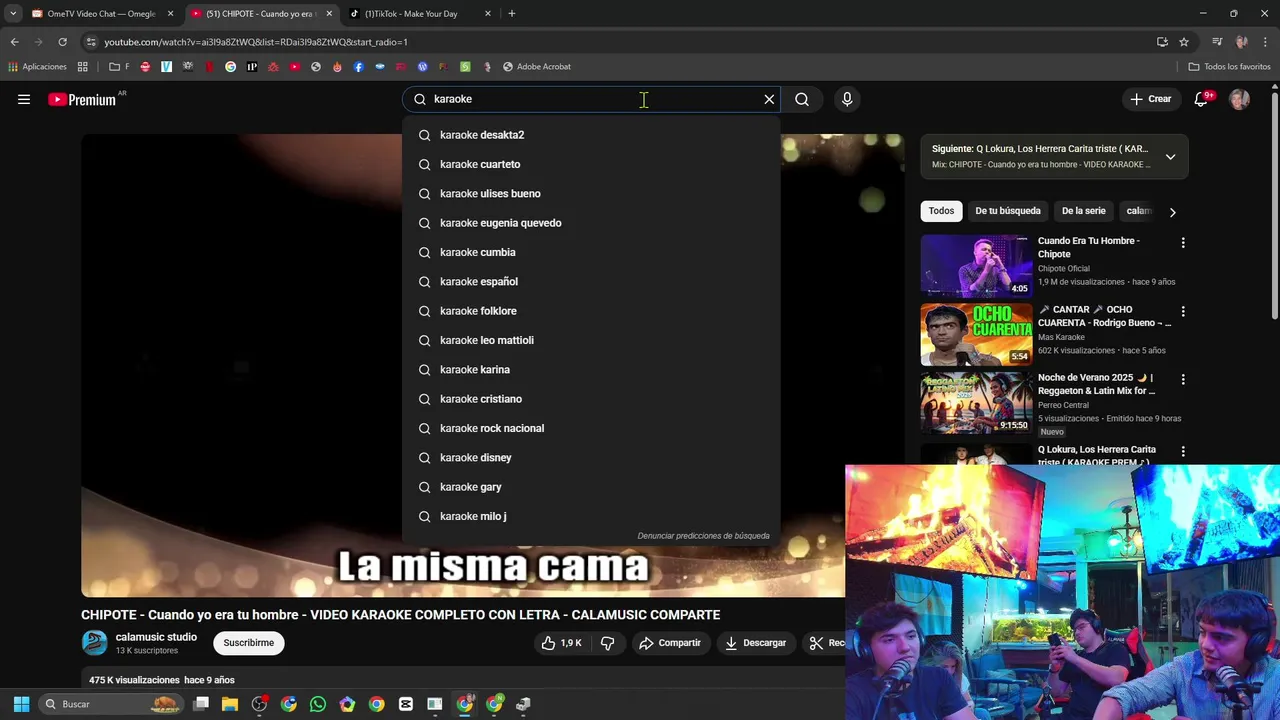Select suggestion karaoke ulises bueno

tap(590, 193)
